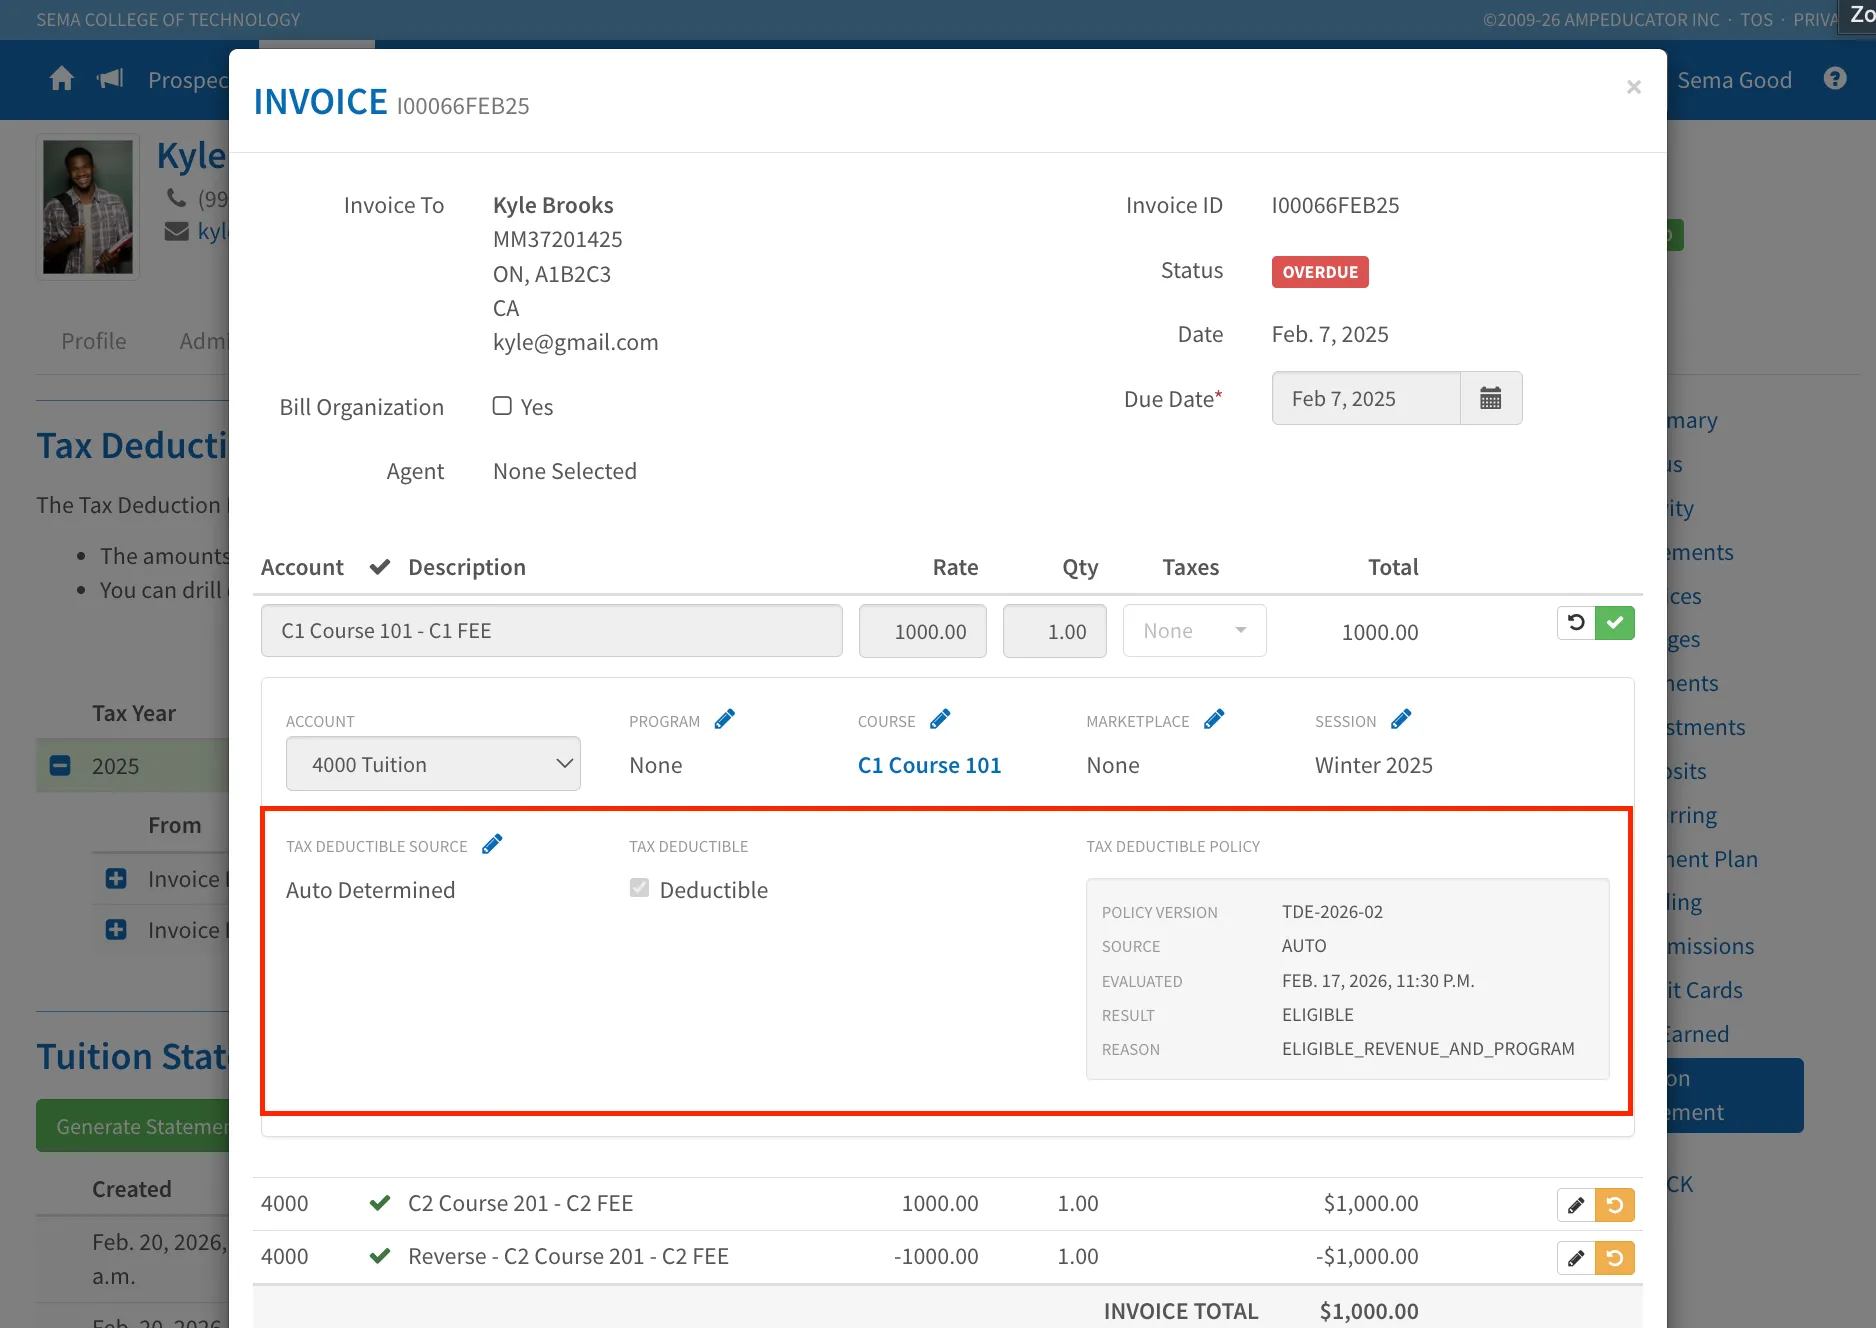Open the Prospects menu in navbar
The width and height of the screenshot is (1876, 1328).
pos(188,80)
